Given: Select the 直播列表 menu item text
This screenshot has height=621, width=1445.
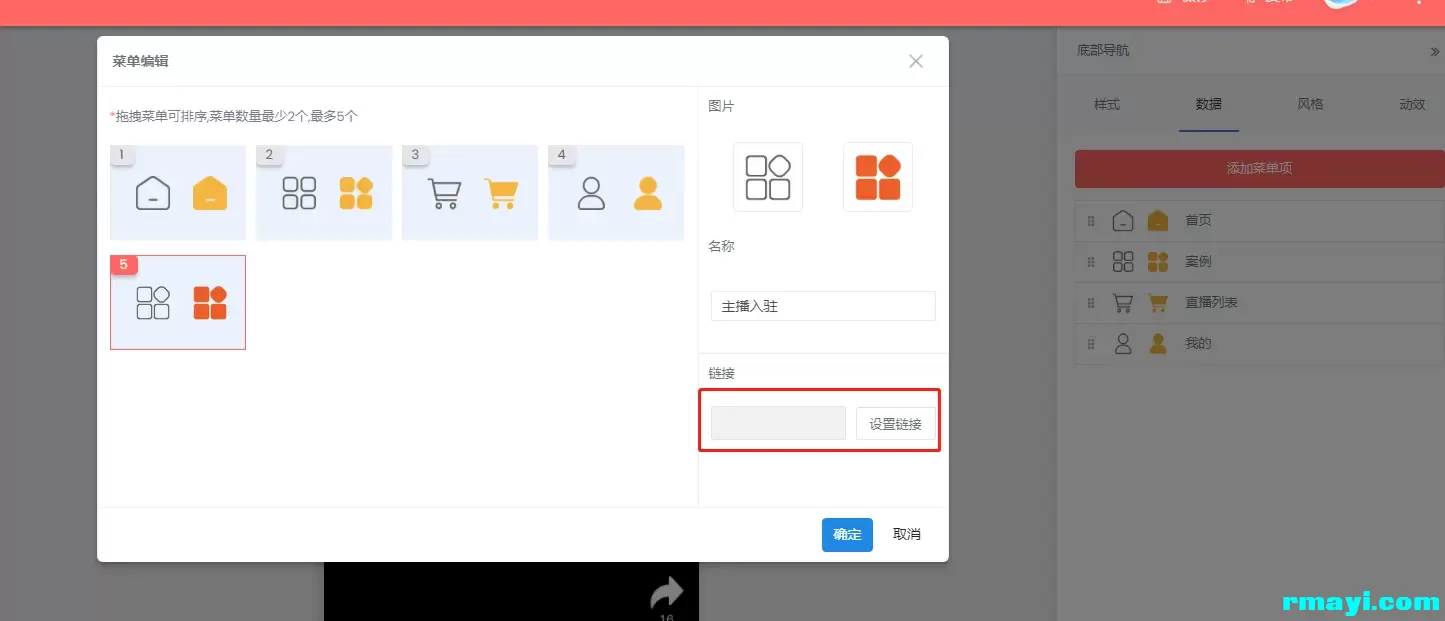Looking at the screenshot, I should click(1211, 302).
